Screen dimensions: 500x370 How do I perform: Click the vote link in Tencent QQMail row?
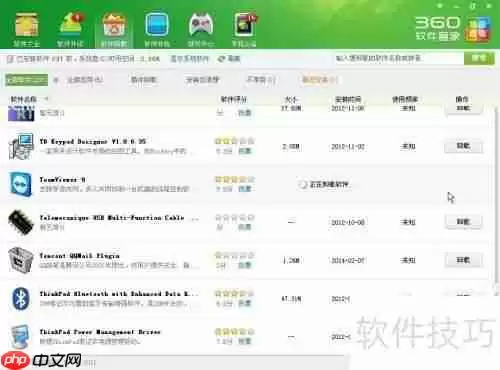[x=245, y=265]
